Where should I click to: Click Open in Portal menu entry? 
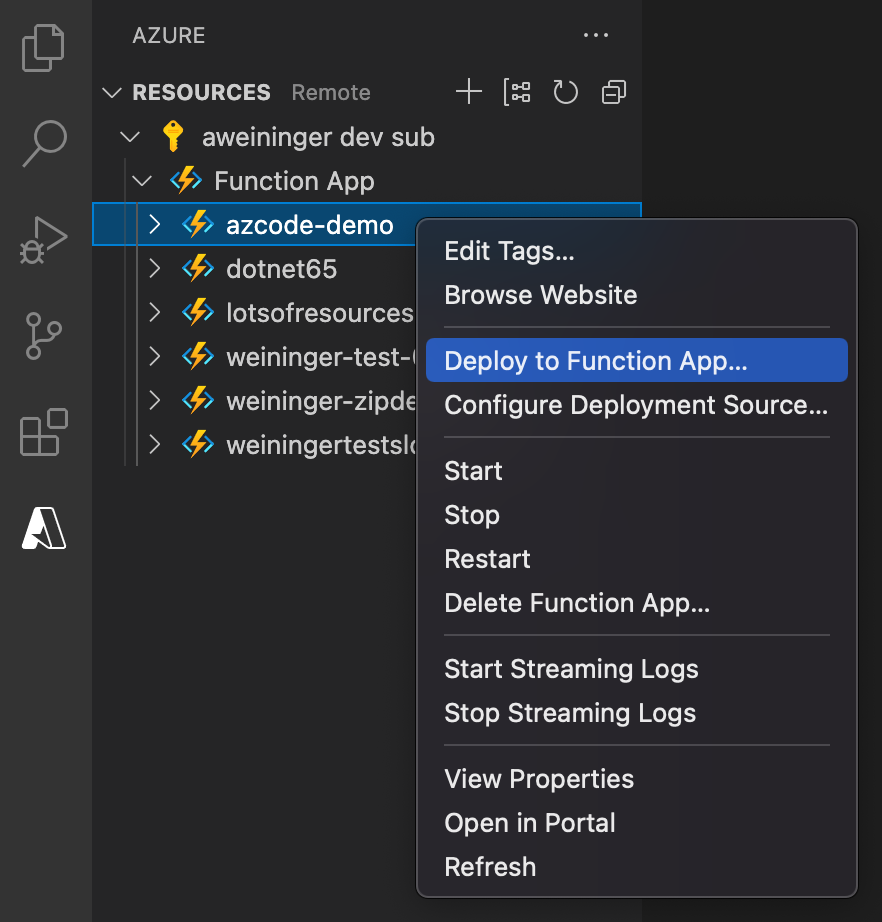pos(529,823)
